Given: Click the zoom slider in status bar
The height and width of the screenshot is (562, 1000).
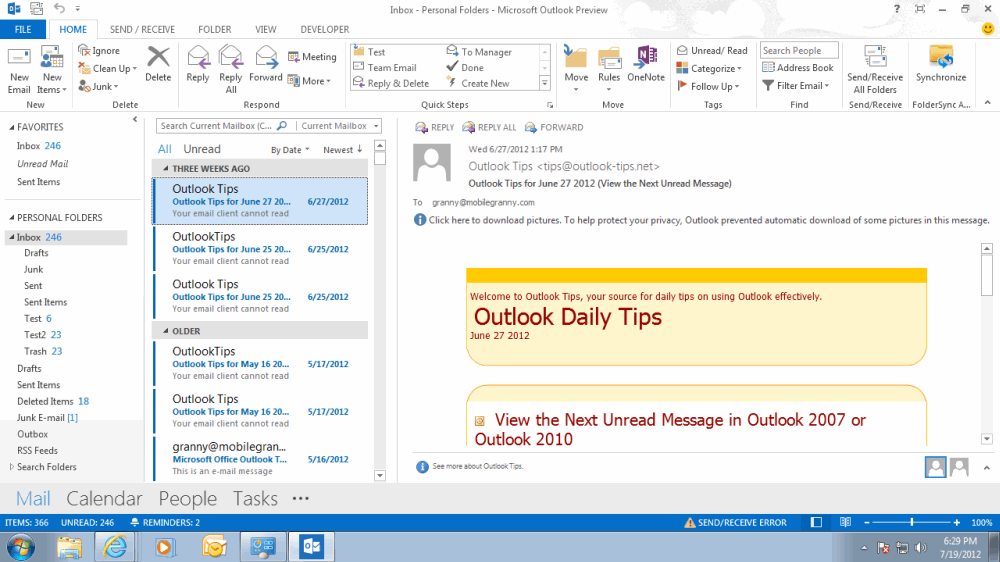Looking at the screenshot, I should coord(911,522).
